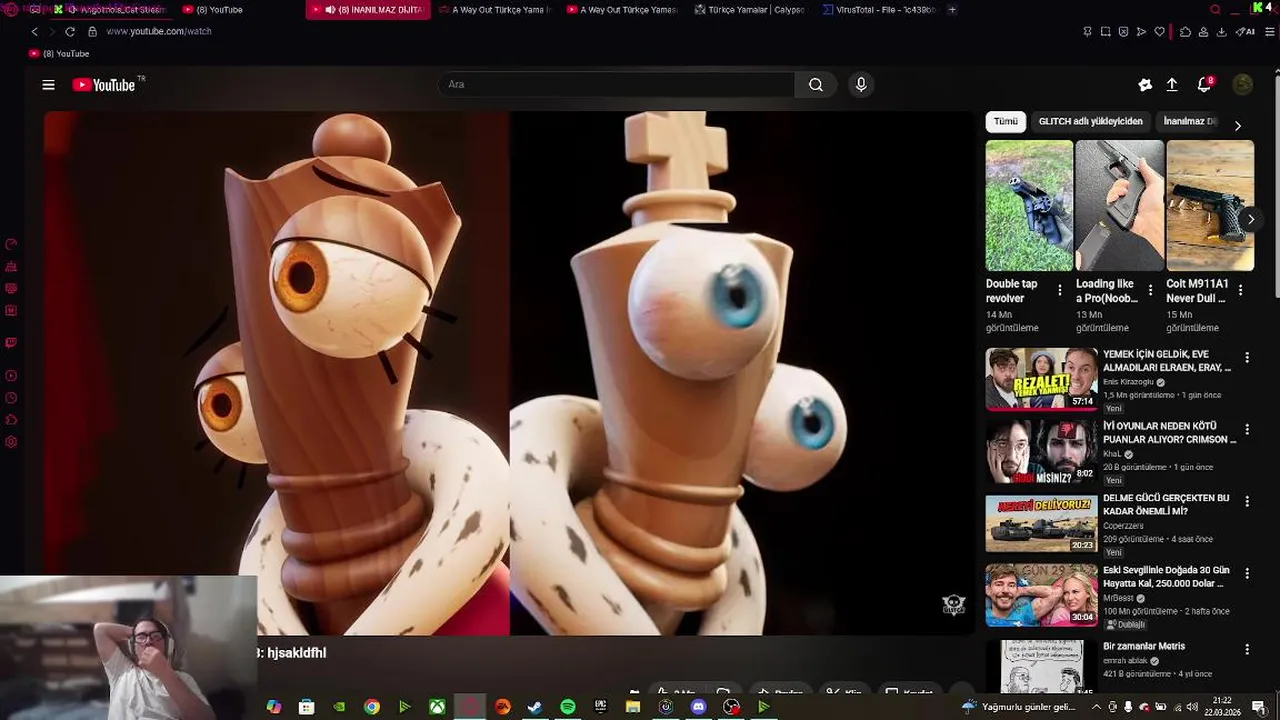1280x720 pixels.
Task: Open Discord from the taskbar
Action: [699, 707]
